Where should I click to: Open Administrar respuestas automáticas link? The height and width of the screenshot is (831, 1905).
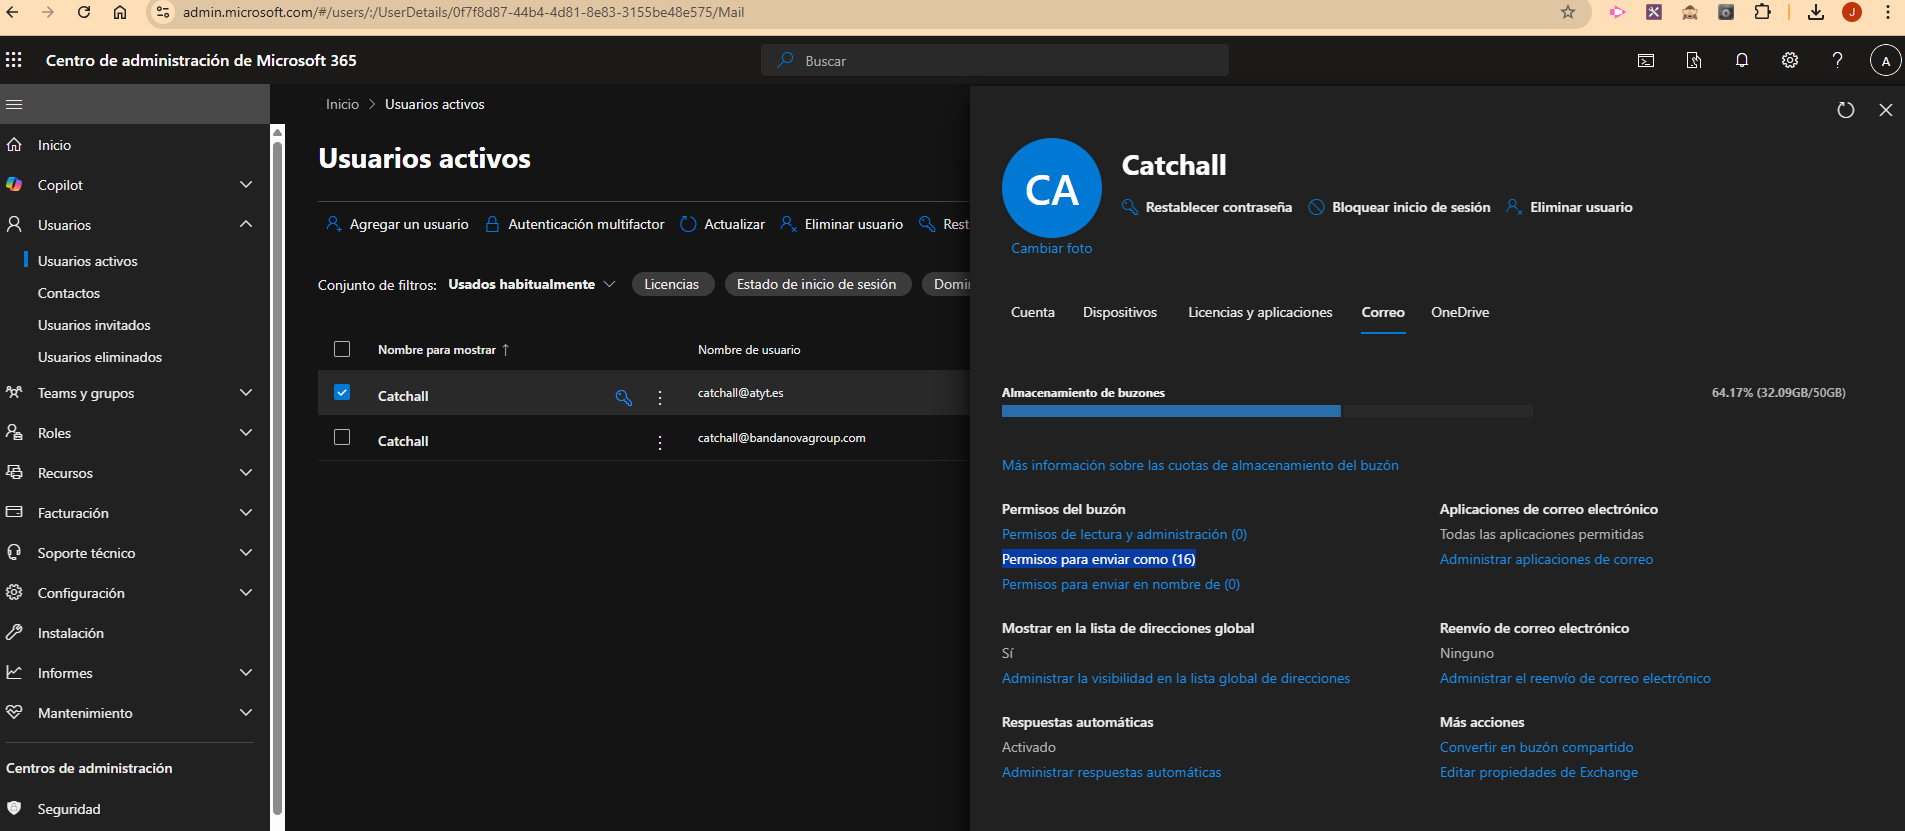pos(1111,772)
